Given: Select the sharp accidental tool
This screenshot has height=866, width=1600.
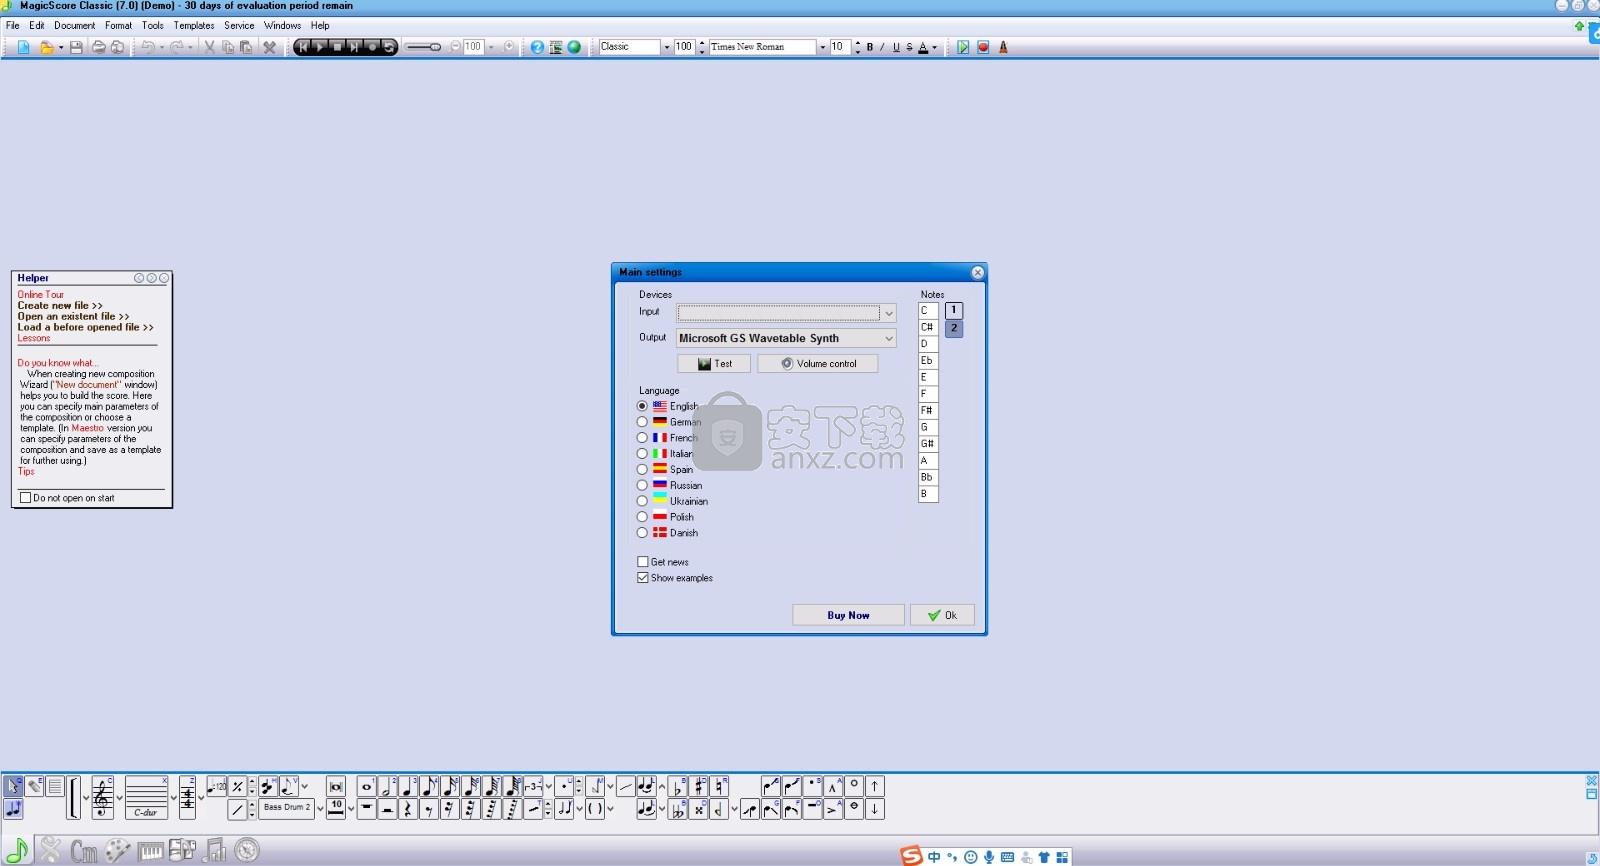Looking at the screenshot, I should [x=699, y=787].
